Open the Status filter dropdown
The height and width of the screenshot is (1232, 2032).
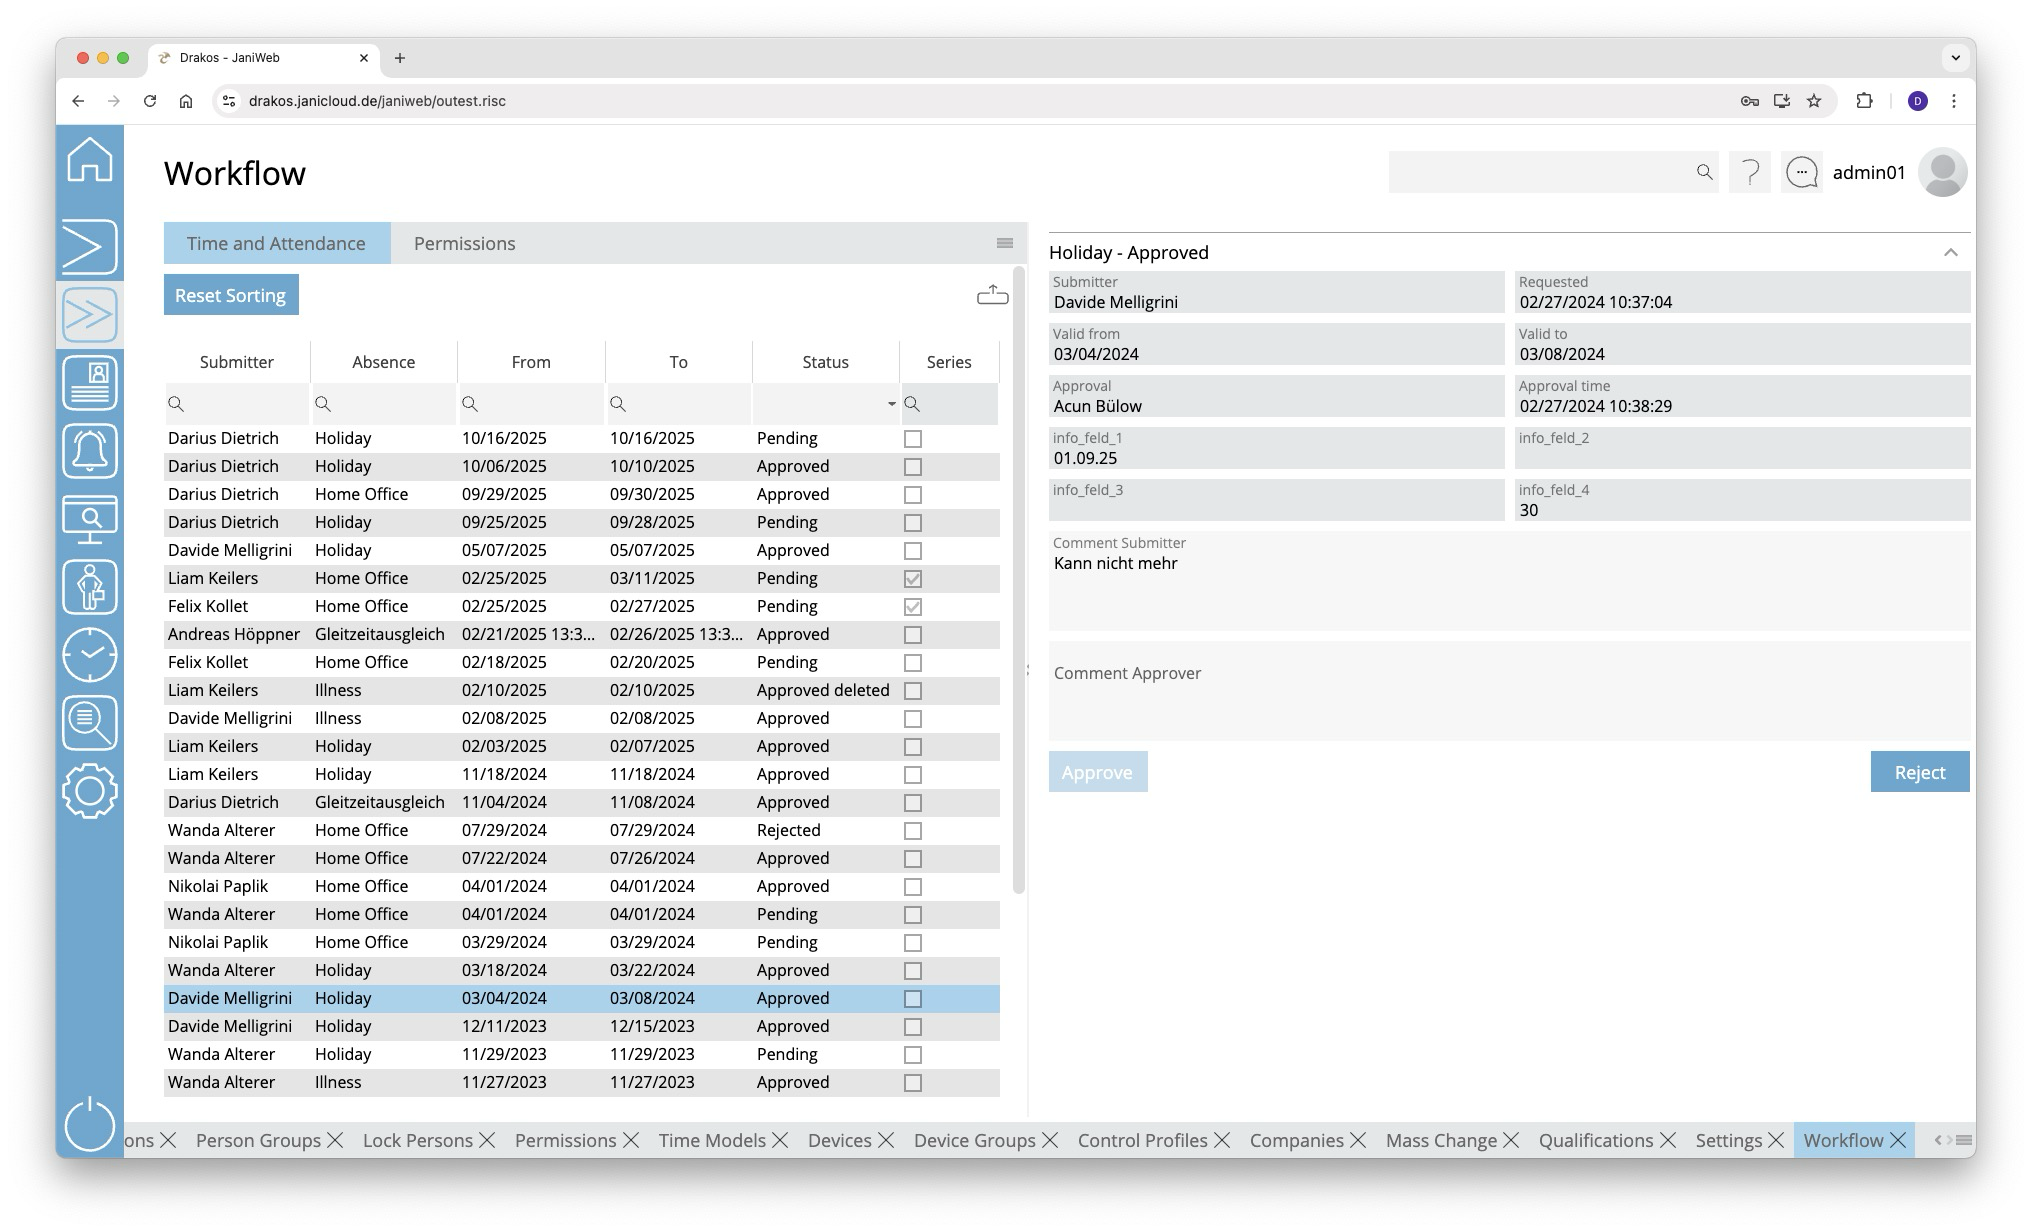(x=890, y=404)
